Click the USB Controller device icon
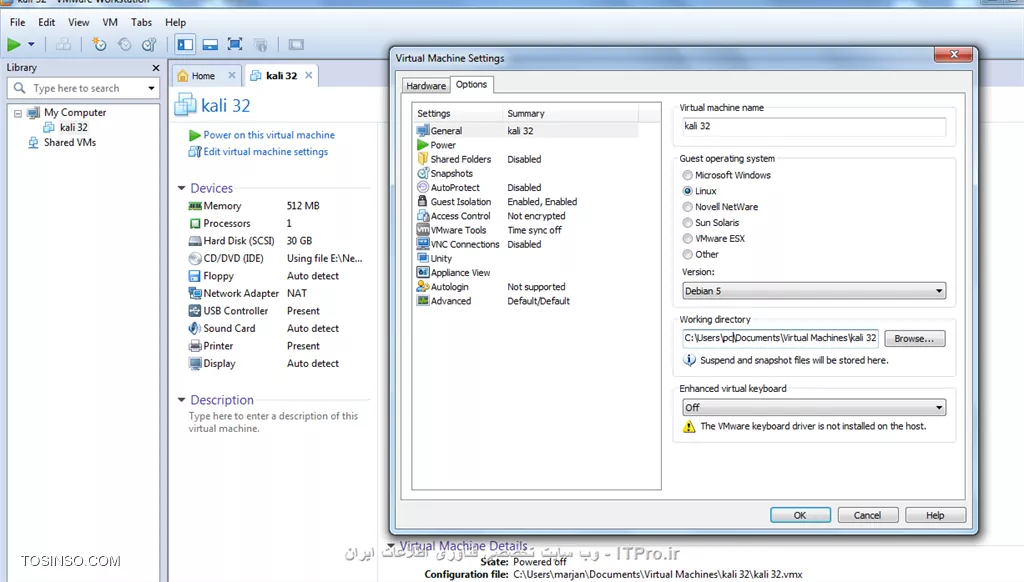 [x=195, y=311]
